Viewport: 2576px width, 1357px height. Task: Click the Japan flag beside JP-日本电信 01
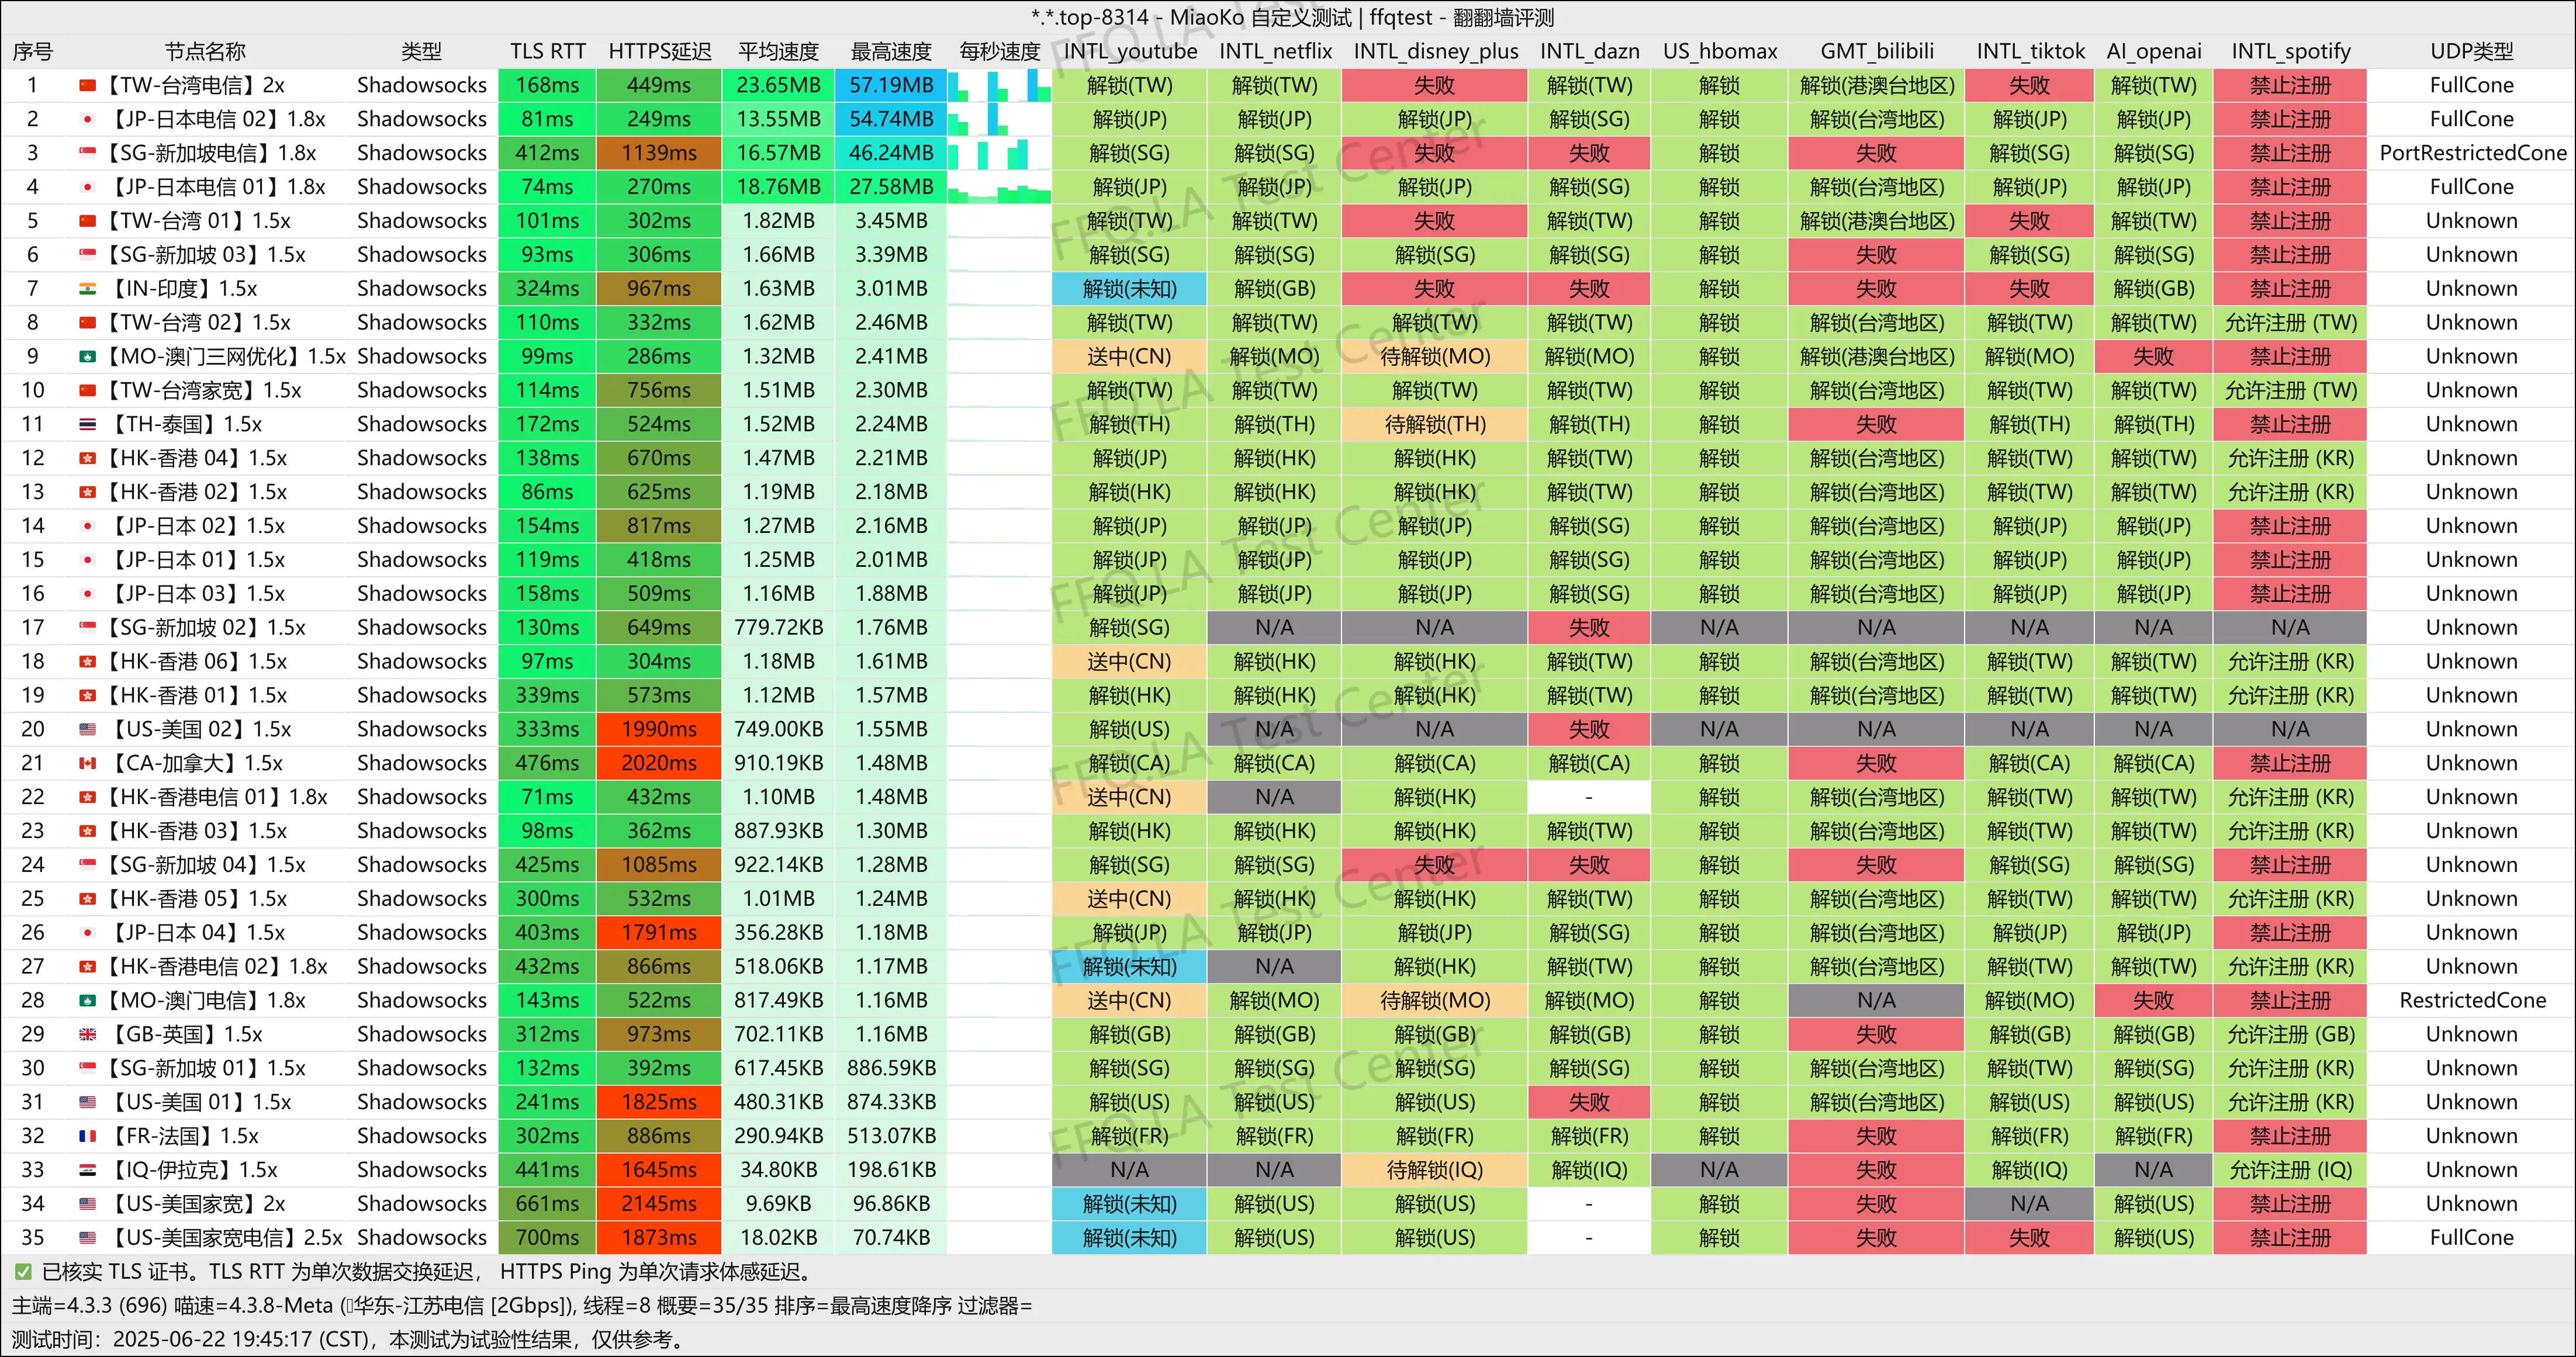(x=87, y=187)
